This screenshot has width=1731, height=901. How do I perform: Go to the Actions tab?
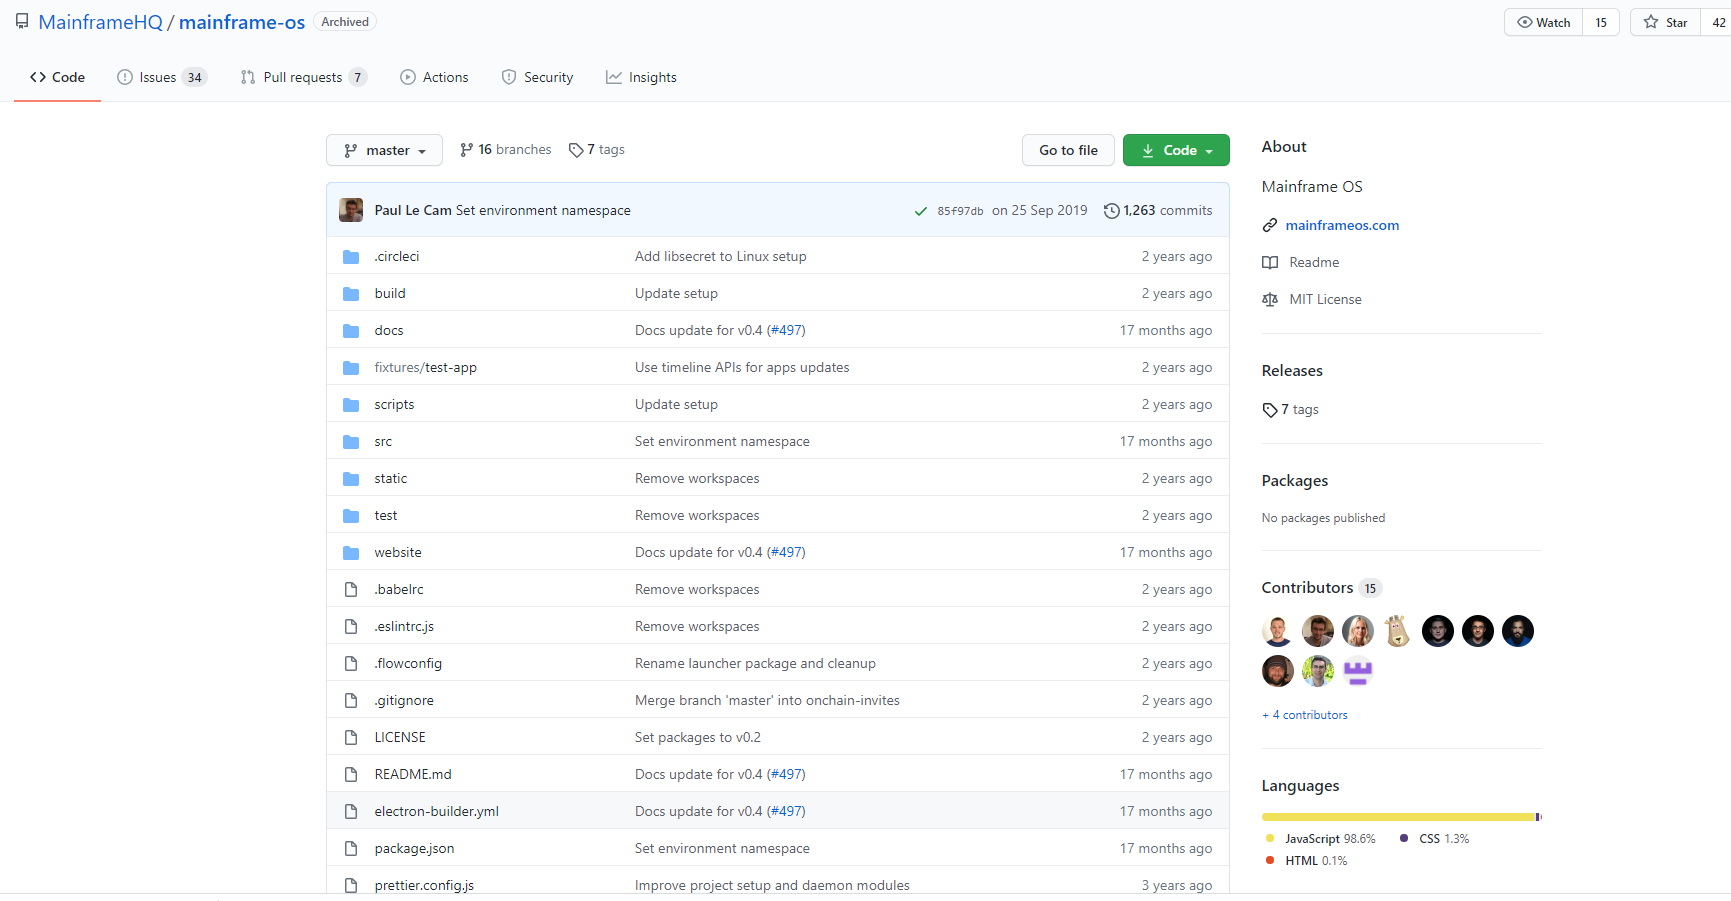pos(434,77)
